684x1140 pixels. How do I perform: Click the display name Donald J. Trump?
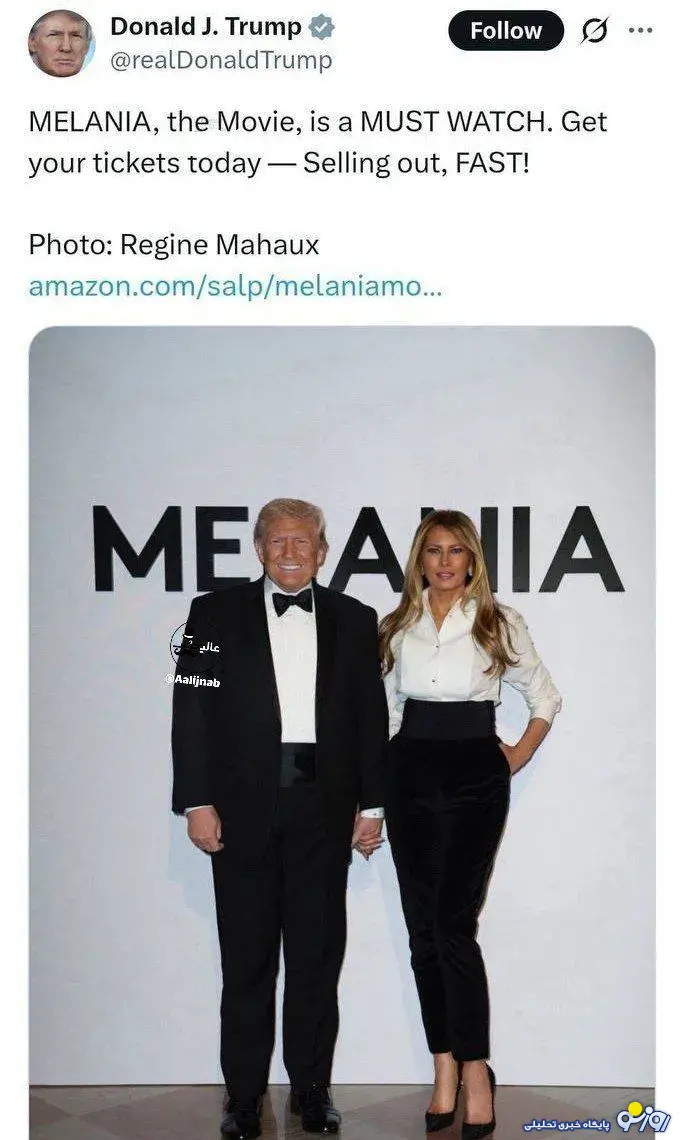[x=205, y=27]
